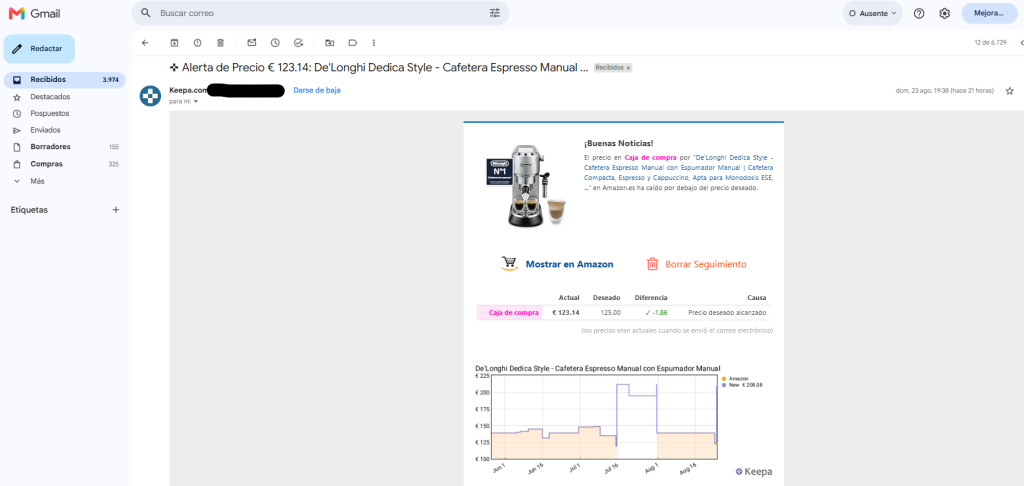Open Borradores drafts folder
1024x486 pixels.
[x=64, y=147]
